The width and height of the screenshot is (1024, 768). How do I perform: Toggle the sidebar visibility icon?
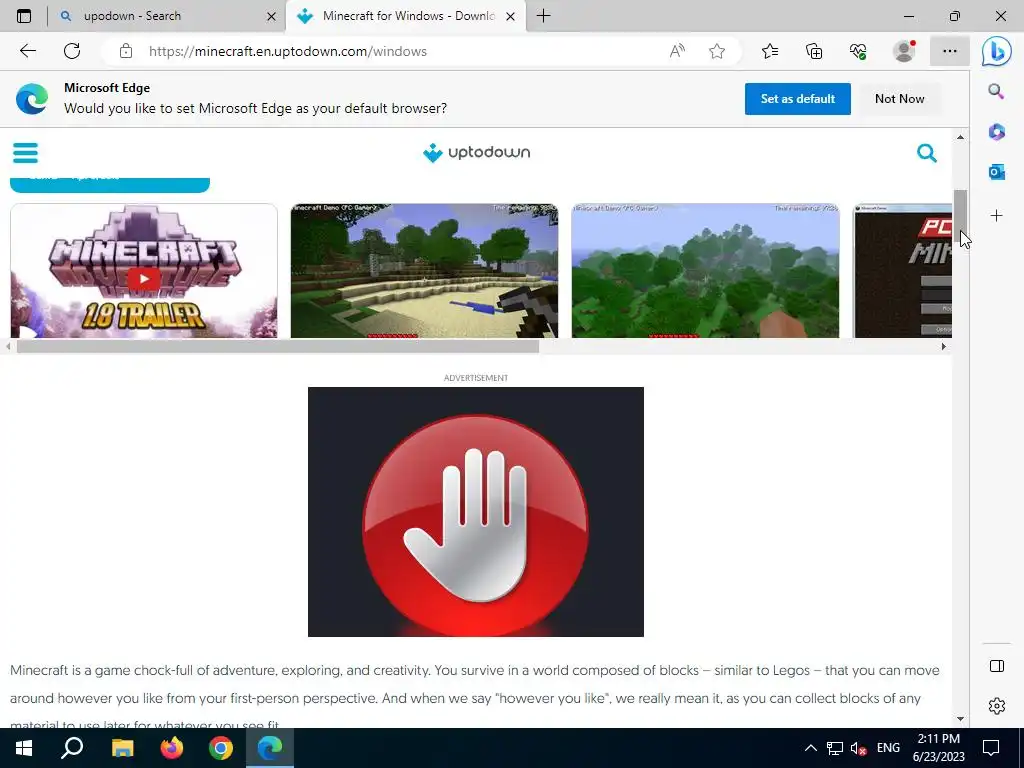click(x=997, y=665)
